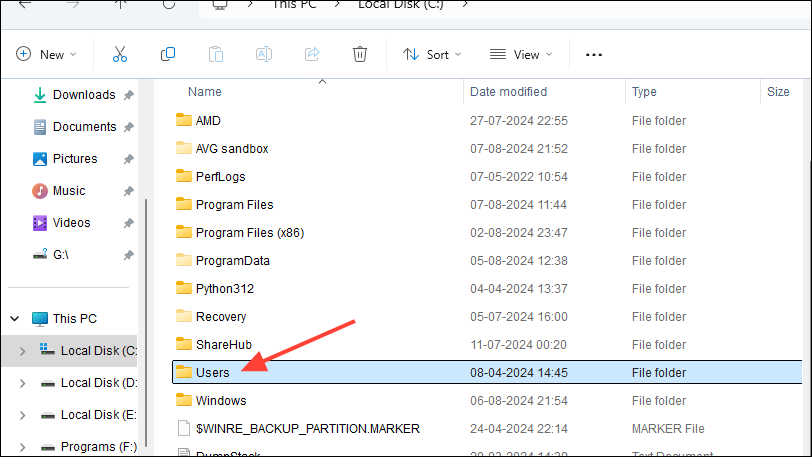This screenshot has height=457, width=812.
Task: Click the 27-07-2024 22:55 date cell
Action: click(x=518, y=121)
